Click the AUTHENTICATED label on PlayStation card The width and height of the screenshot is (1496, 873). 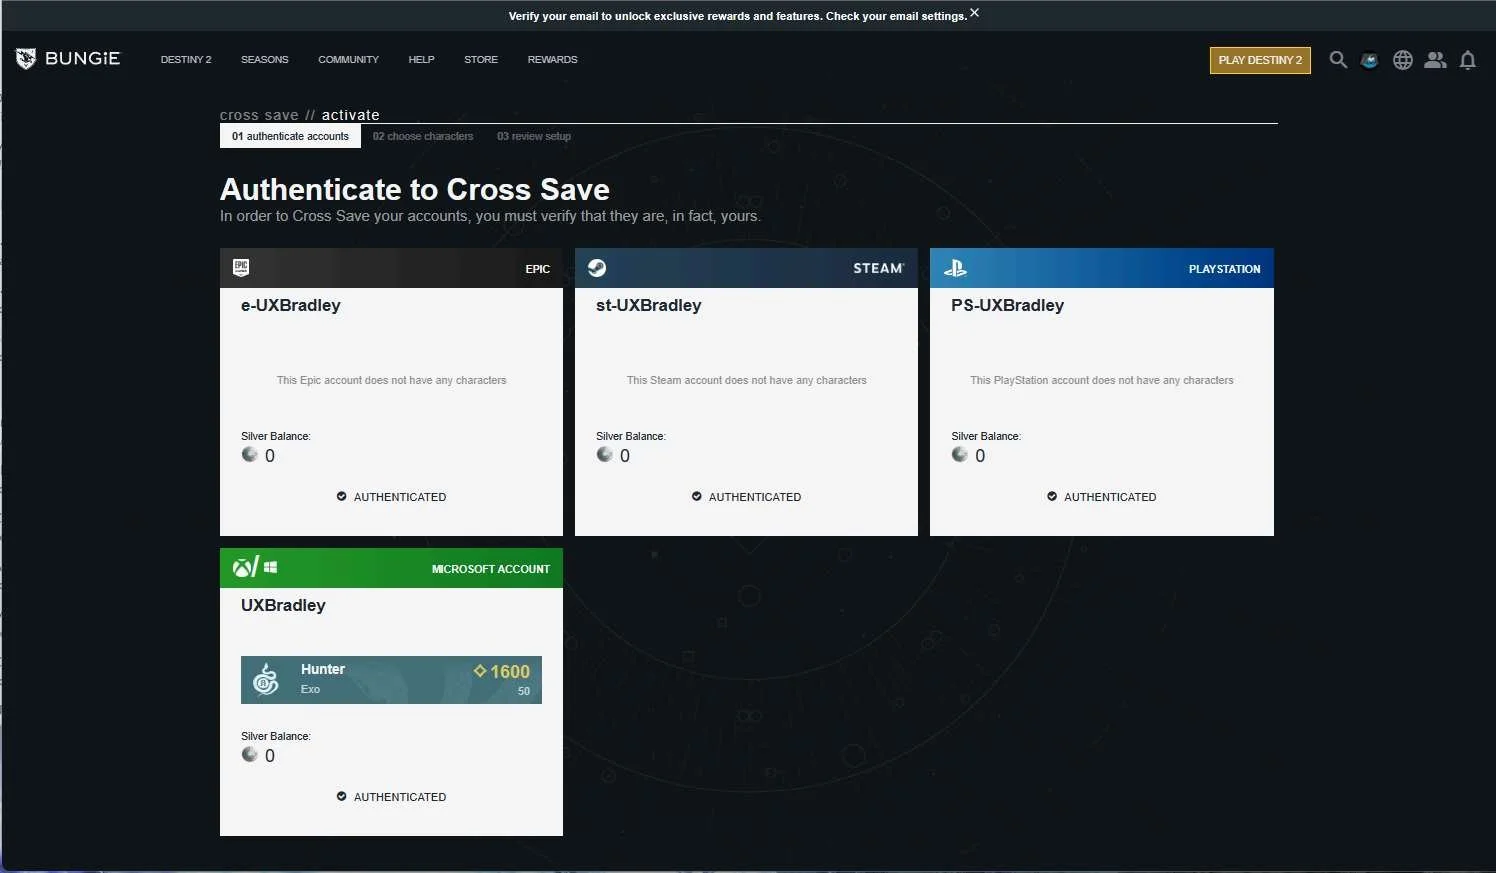1110,497
